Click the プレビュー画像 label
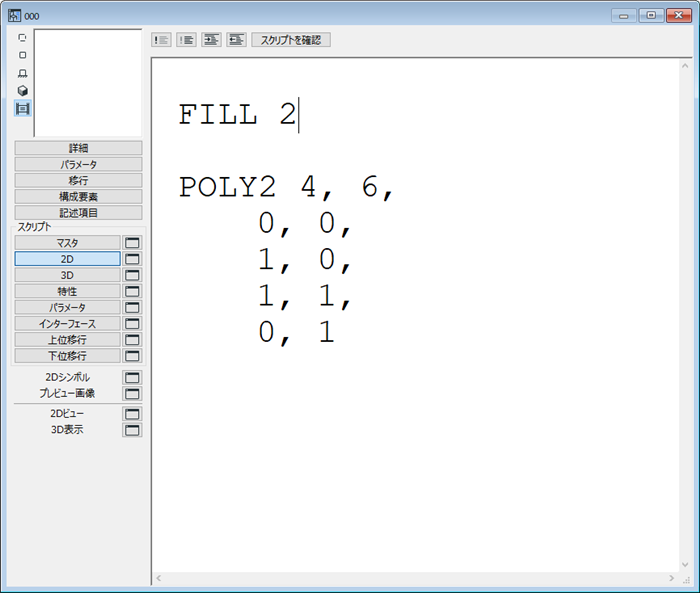700x593 pixels. [x=67, y=393]
